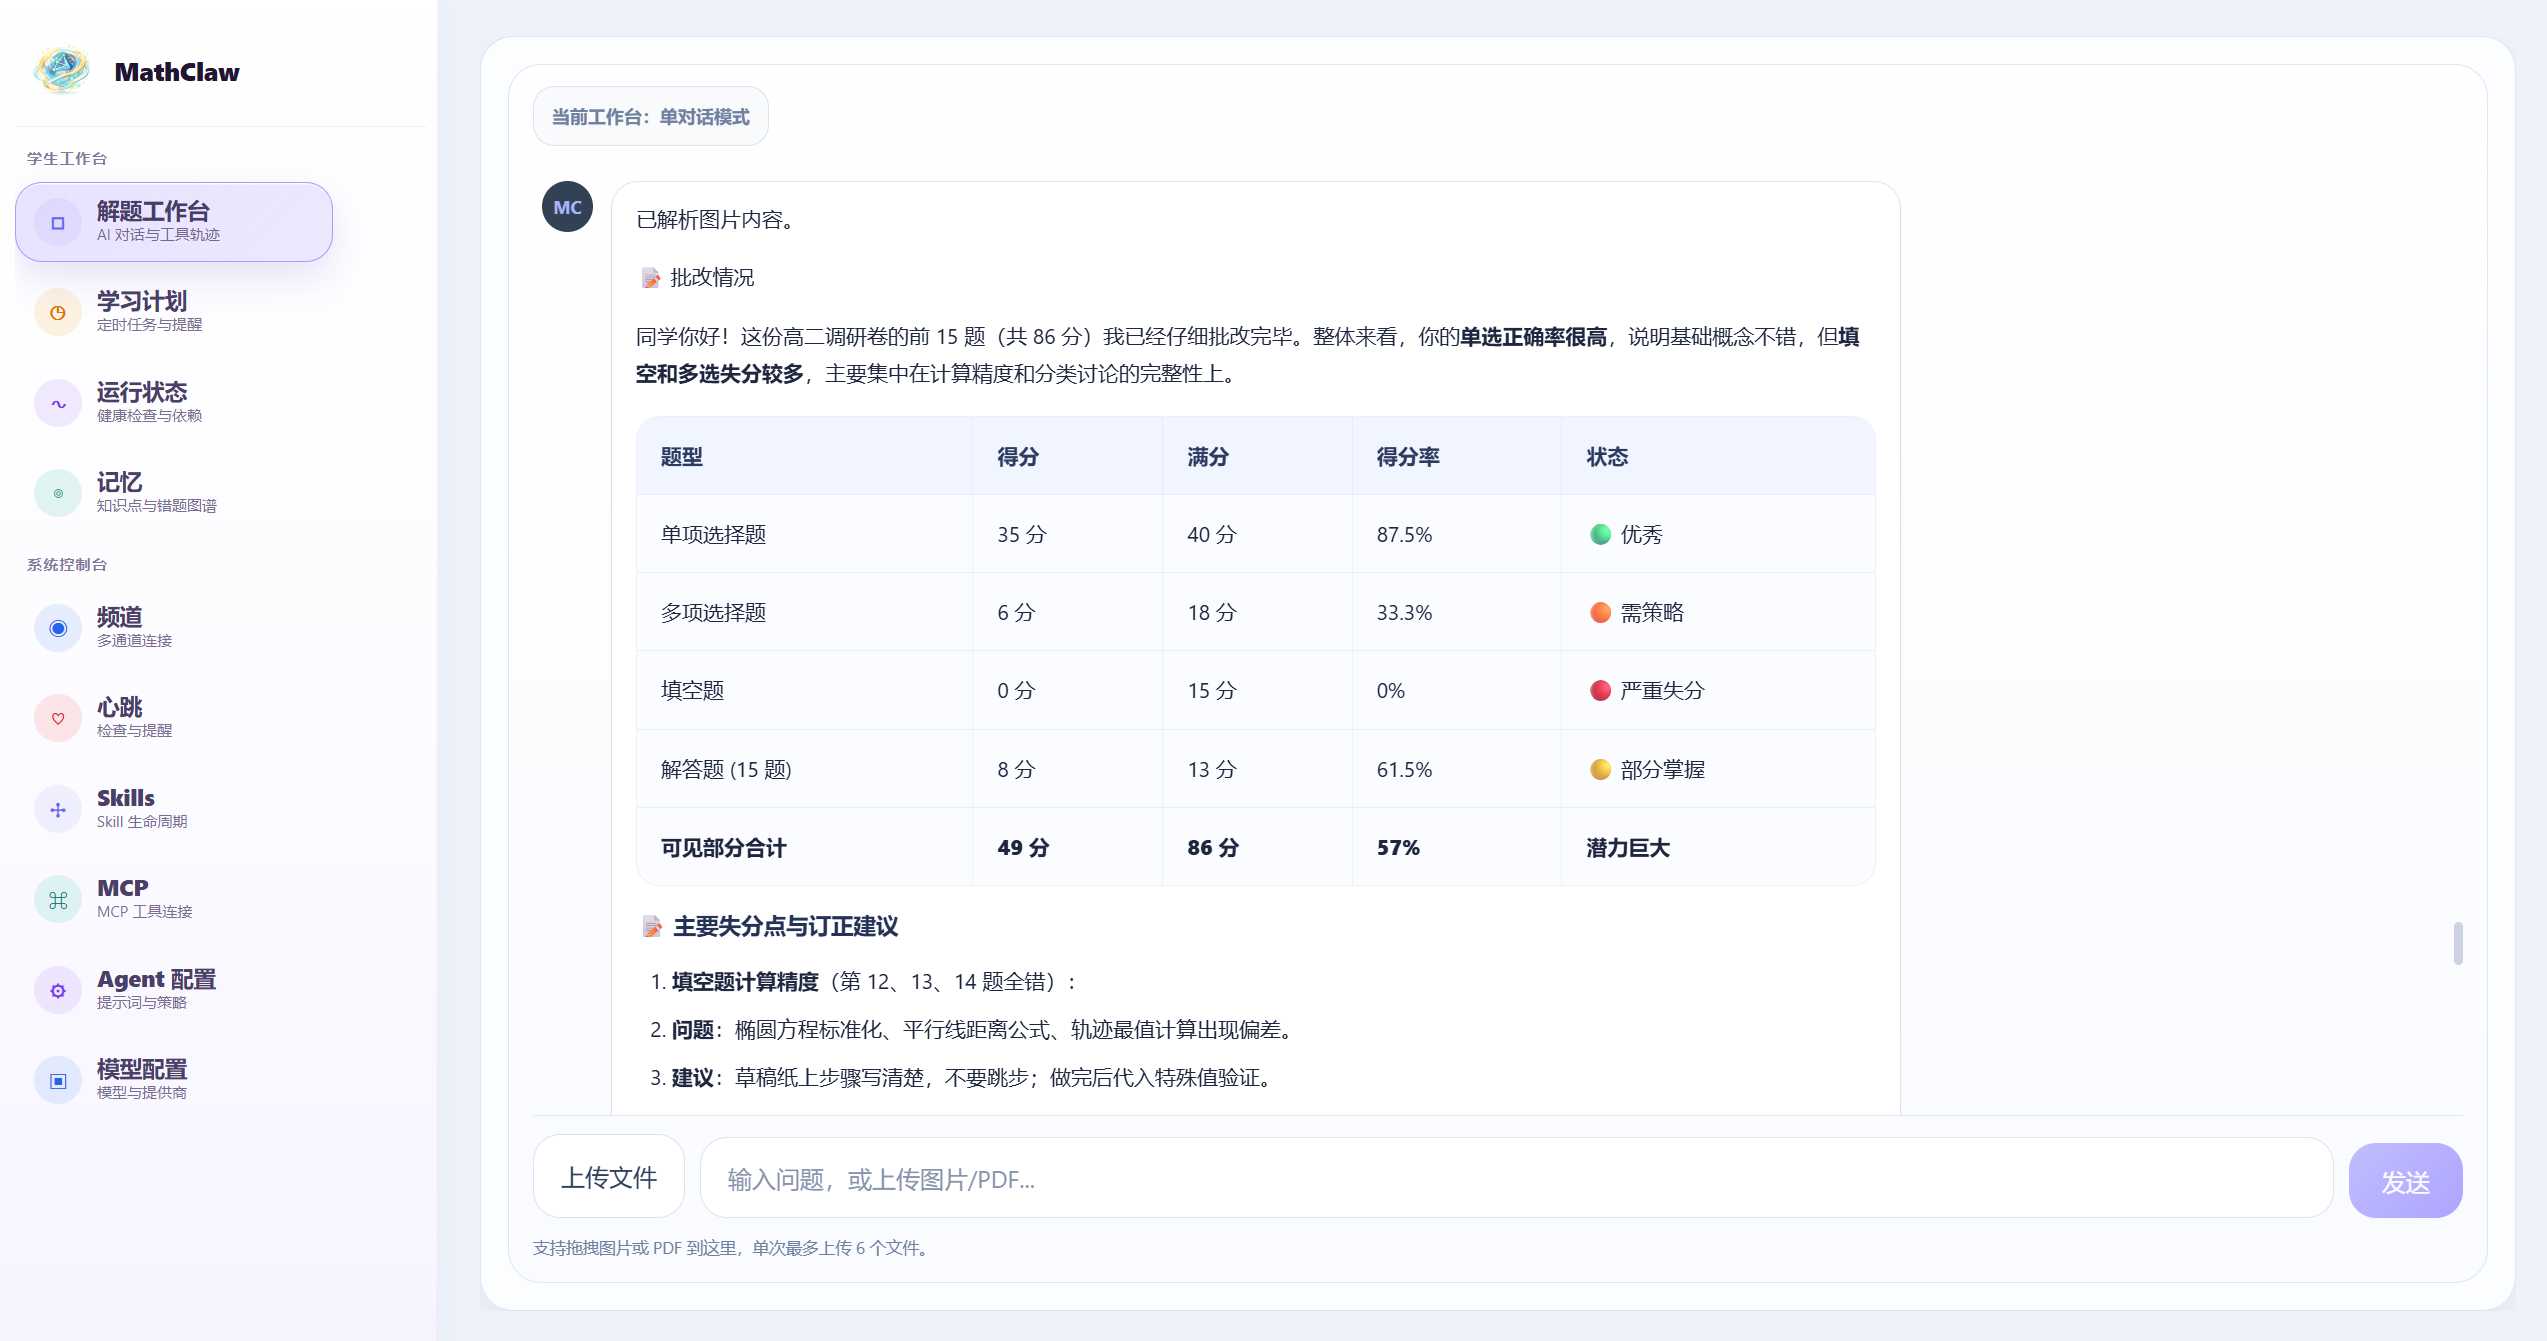Click the Agent 配置 gear icon
The image size is (2547, 1341).
pos(58,990)
